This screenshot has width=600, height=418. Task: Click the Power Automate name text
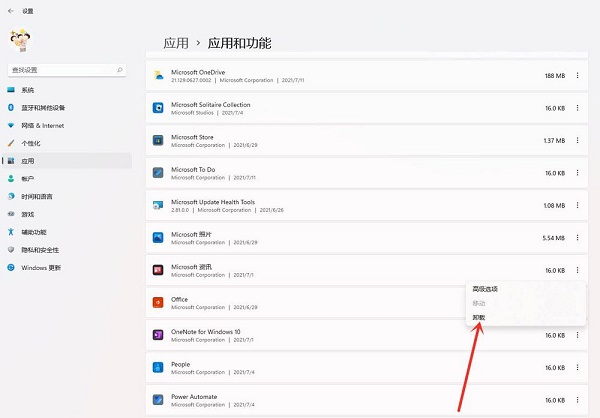[x=194, y=397]
